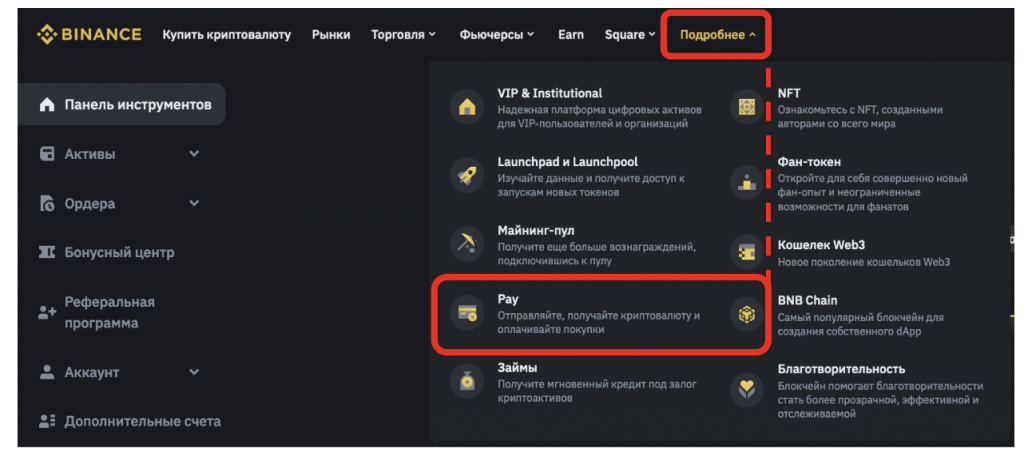This screenshot has width=1024, height=452.
Task: Go to the Earn menu item
Action: pos(571,34)
